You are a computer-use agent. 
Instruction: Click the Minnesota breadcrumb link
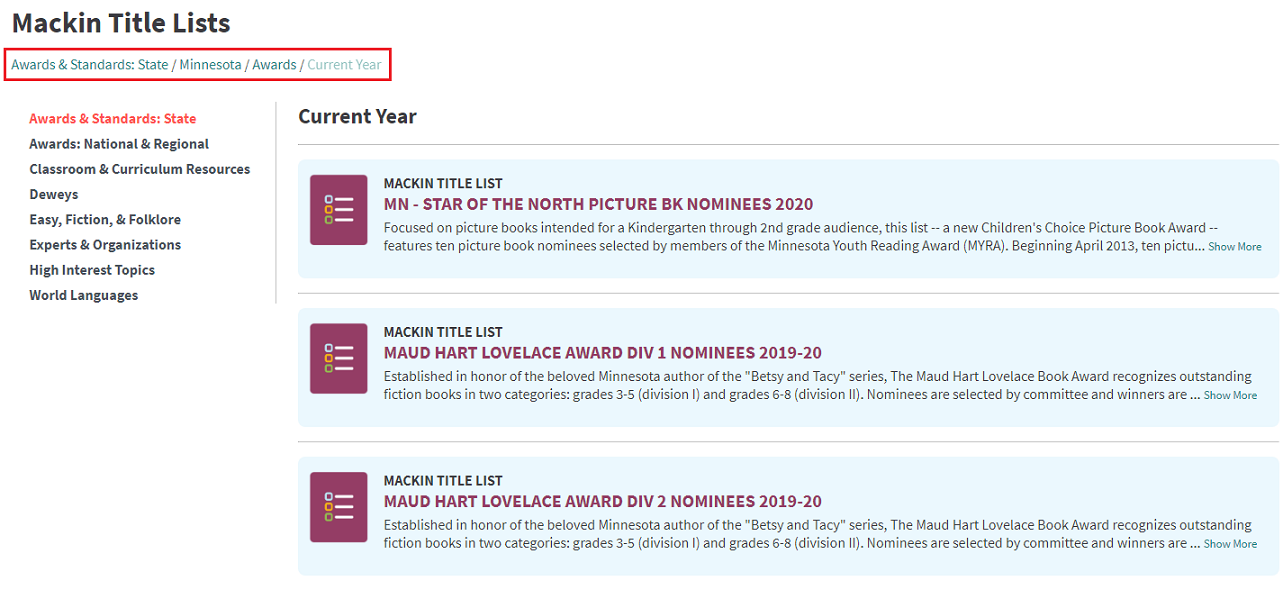[x=210, y=65]
